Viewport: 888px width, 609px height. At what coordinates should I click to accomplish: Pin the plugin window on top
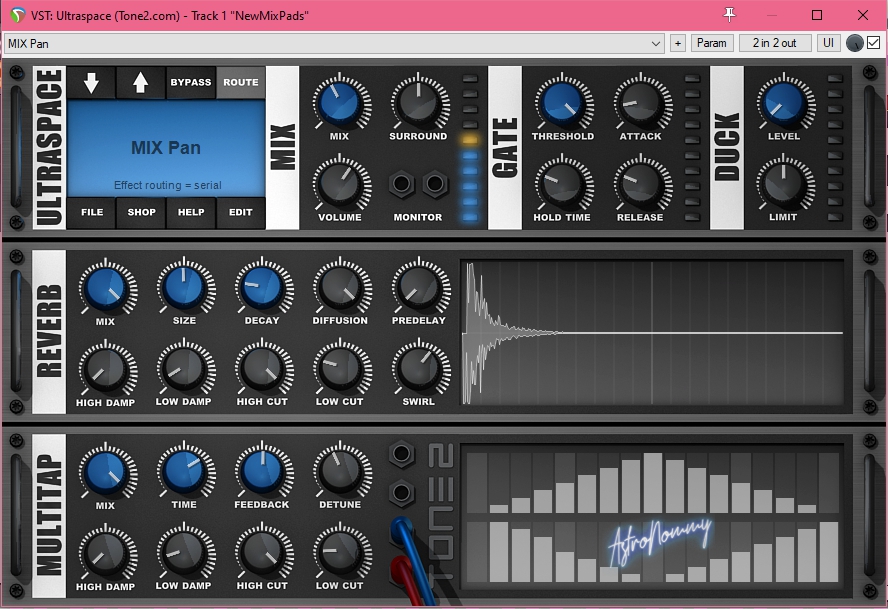point(729,15)
